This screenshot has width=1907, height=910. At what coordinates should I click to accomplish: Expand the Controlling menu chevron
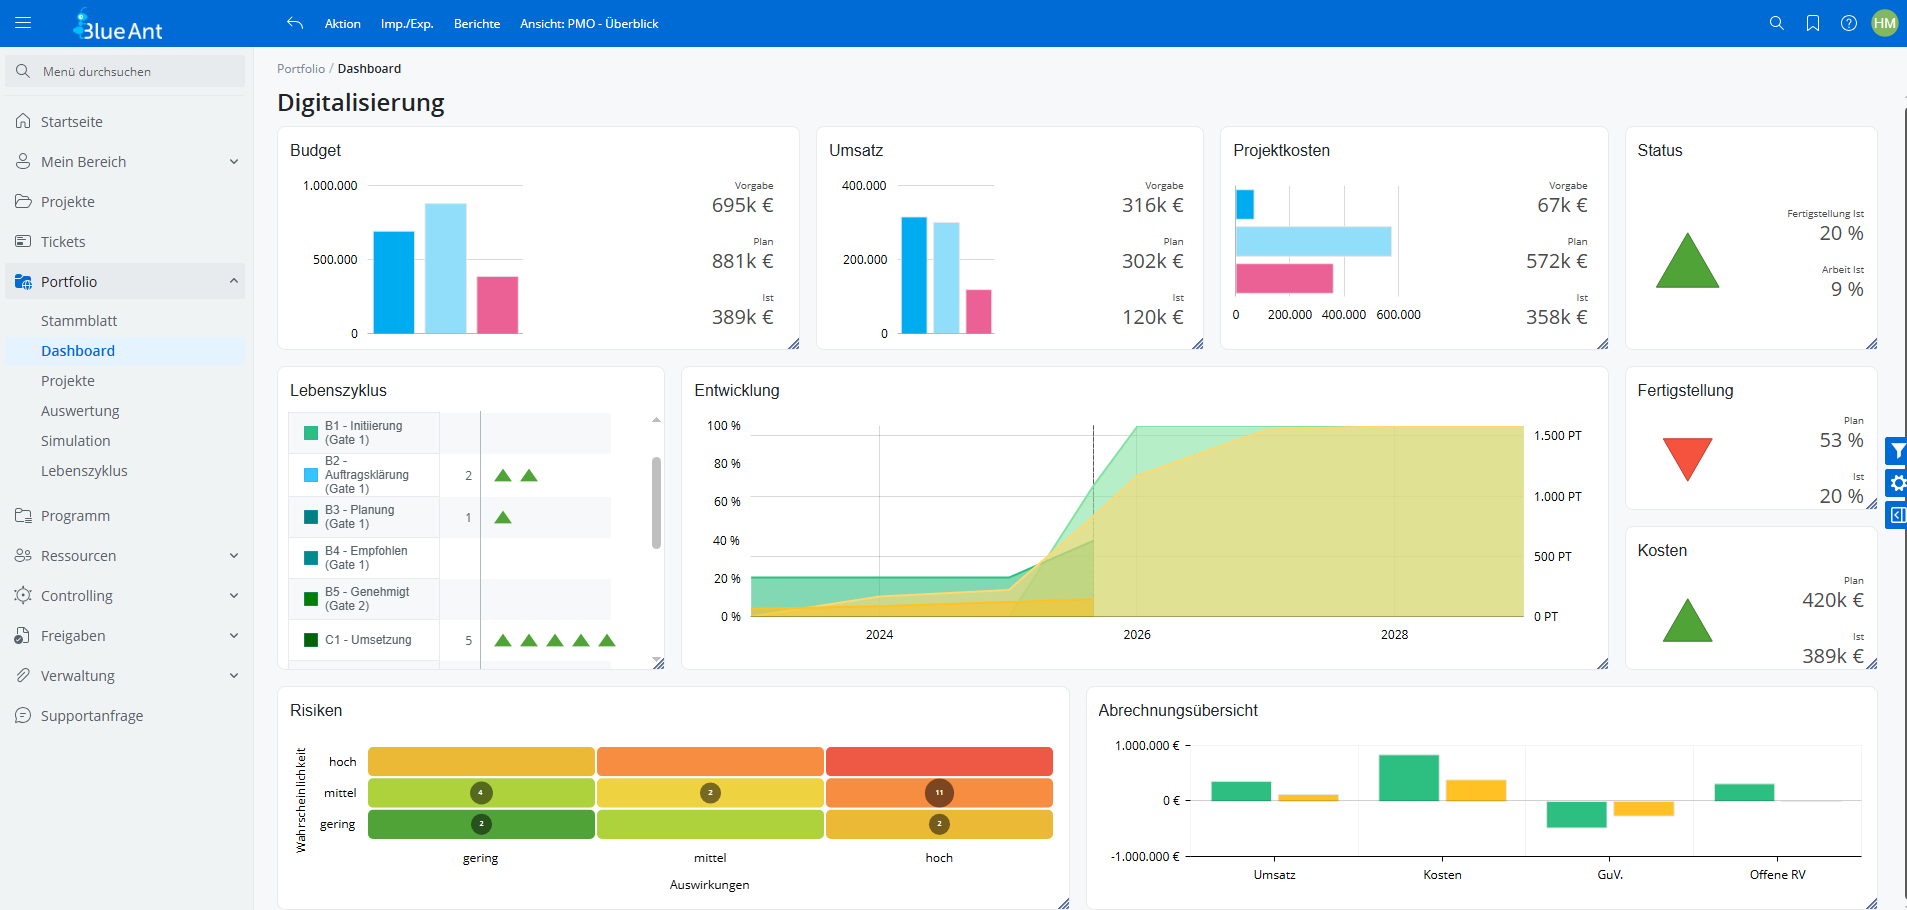tap(233, 596)
